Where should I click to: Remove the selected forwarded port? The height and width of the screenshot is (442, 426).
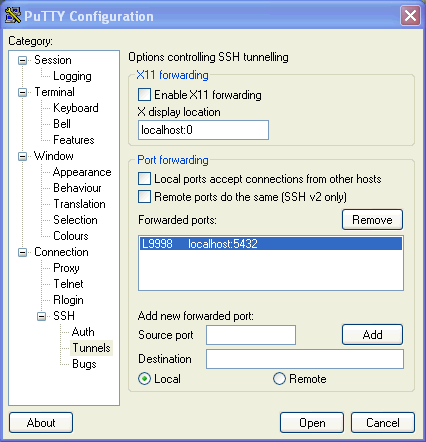pos(372,220)
